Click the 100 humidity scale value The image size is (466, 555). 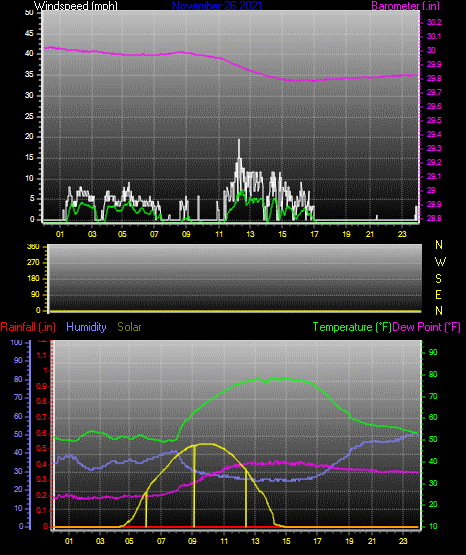click(x=17, y=343)
